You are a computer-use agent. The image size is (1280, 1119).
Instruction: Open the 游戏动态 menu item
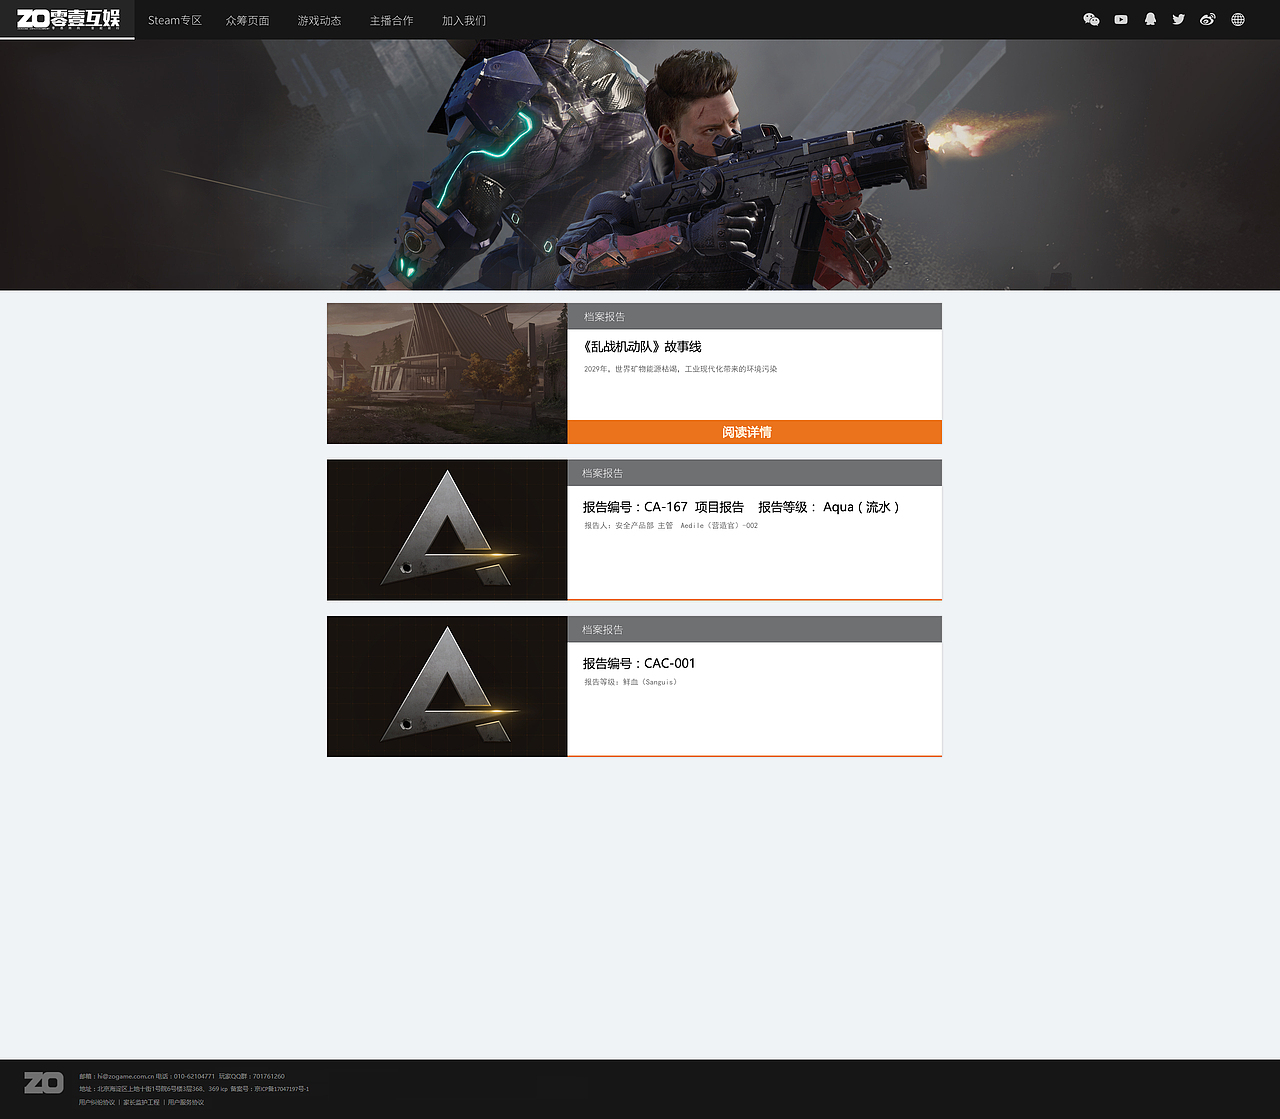[319, 20]
